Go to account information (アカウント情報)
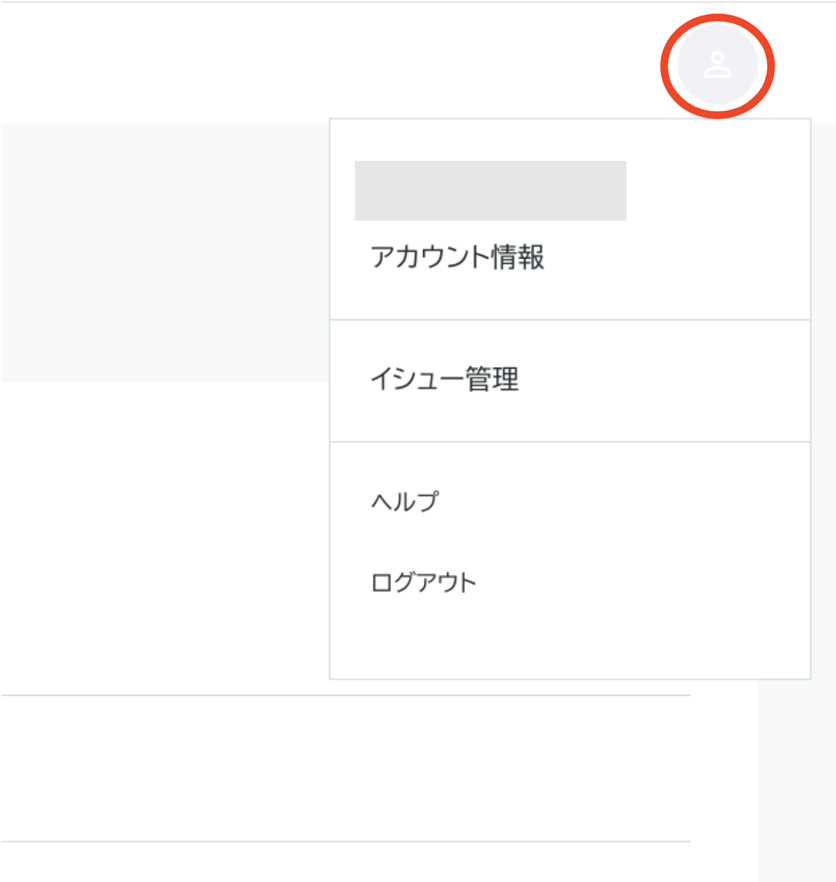Screen dimensions: 836x882 coord(457,258)
